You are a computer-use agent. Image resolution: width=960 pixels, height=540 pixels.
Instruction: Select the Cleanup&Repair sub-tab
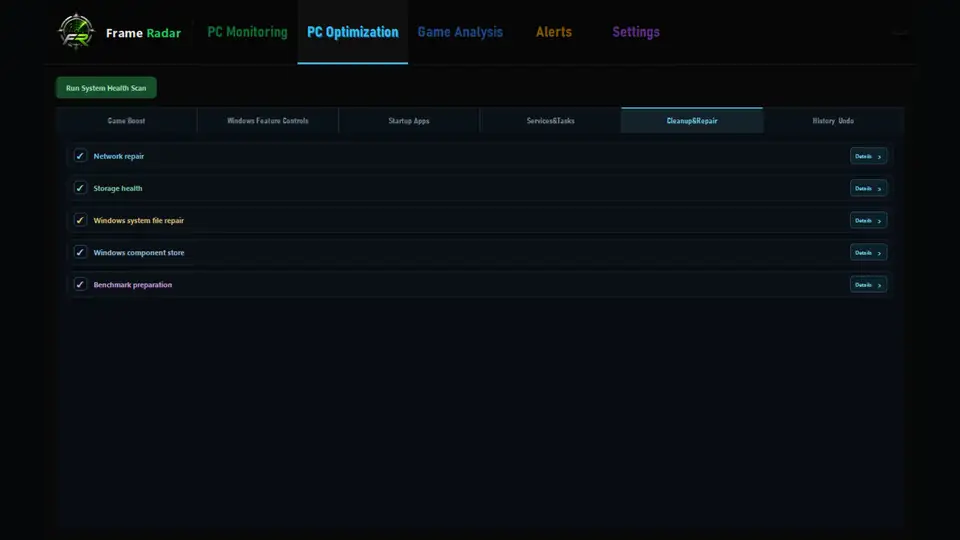692,121
